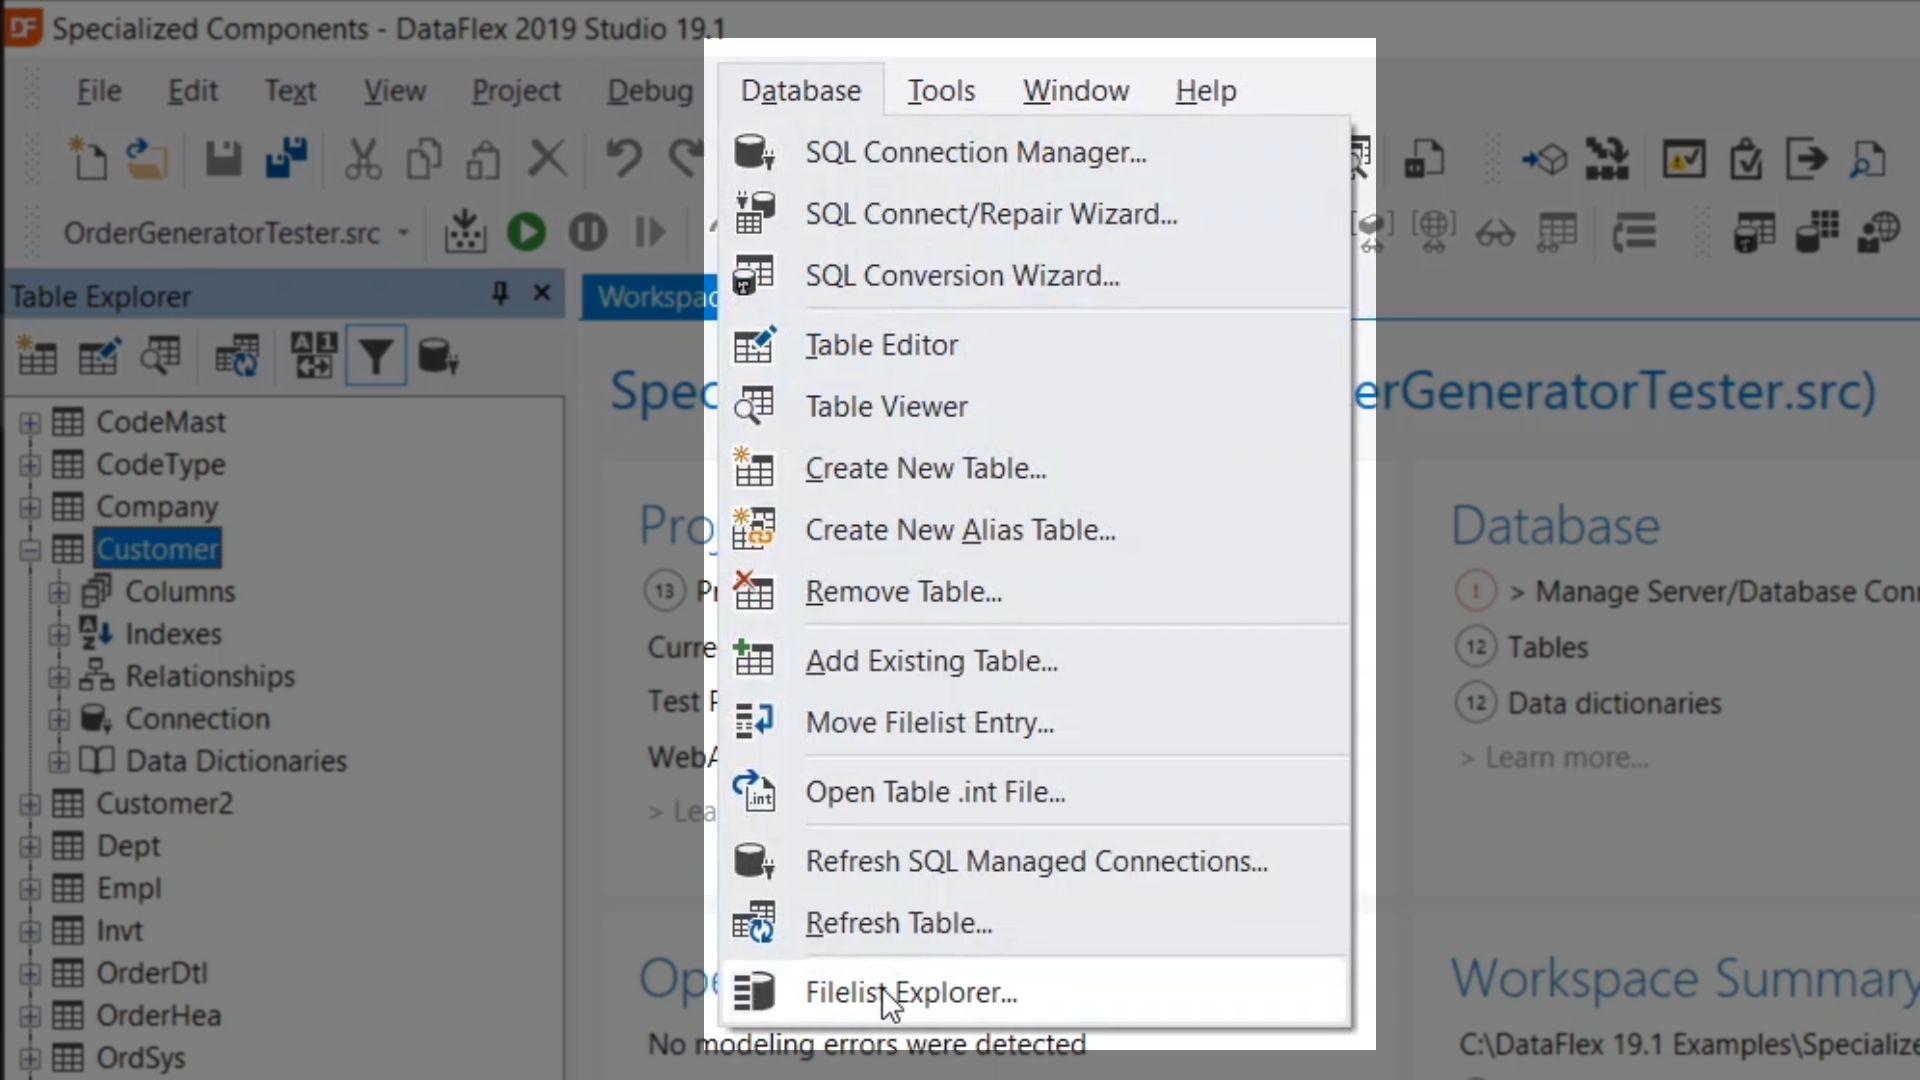
Task: Close the Table Explorer panel
Action: click(x=542, y=294)
